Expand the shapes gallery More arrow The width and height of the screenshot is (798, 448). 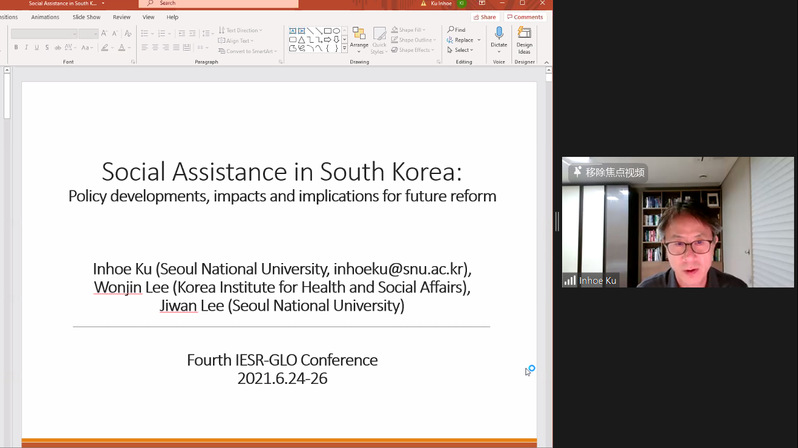[342, 48]
